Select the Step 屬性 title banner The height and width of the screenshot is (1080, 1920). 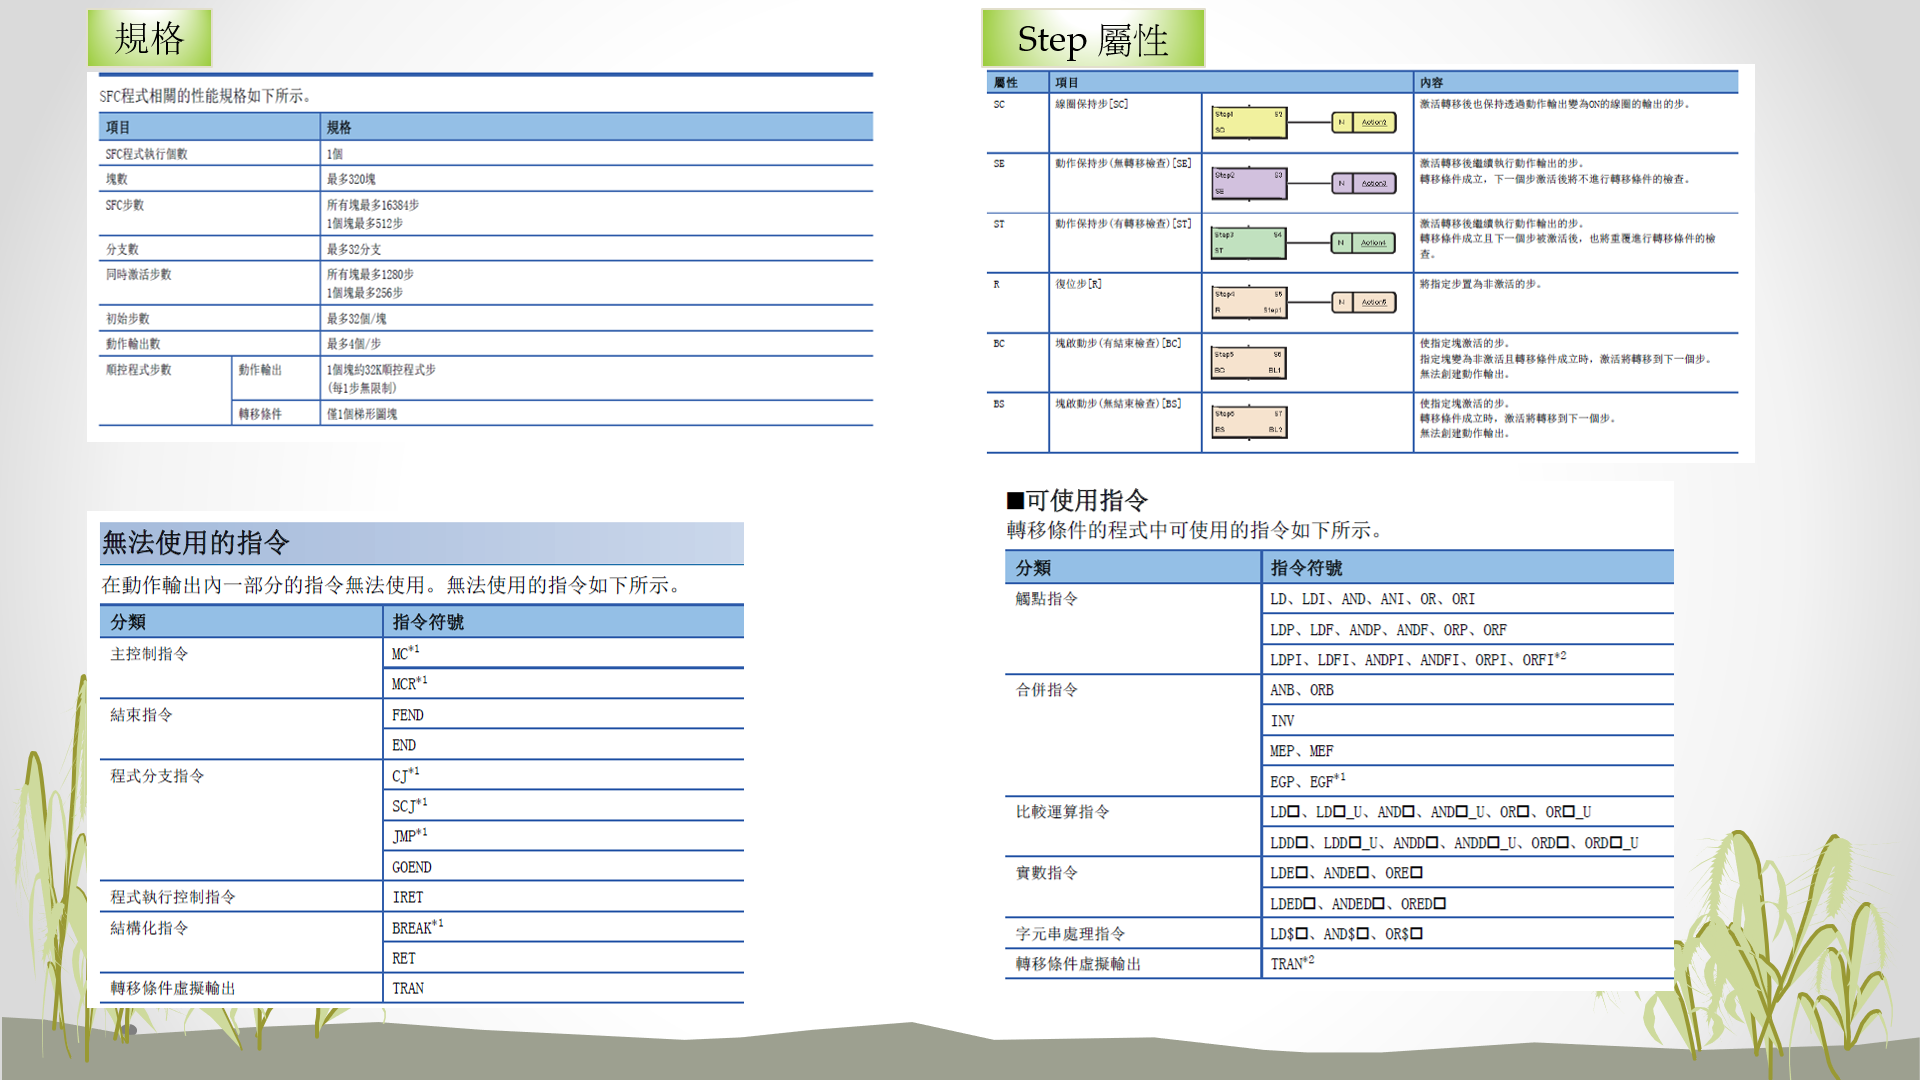(x=1092, y=40)
